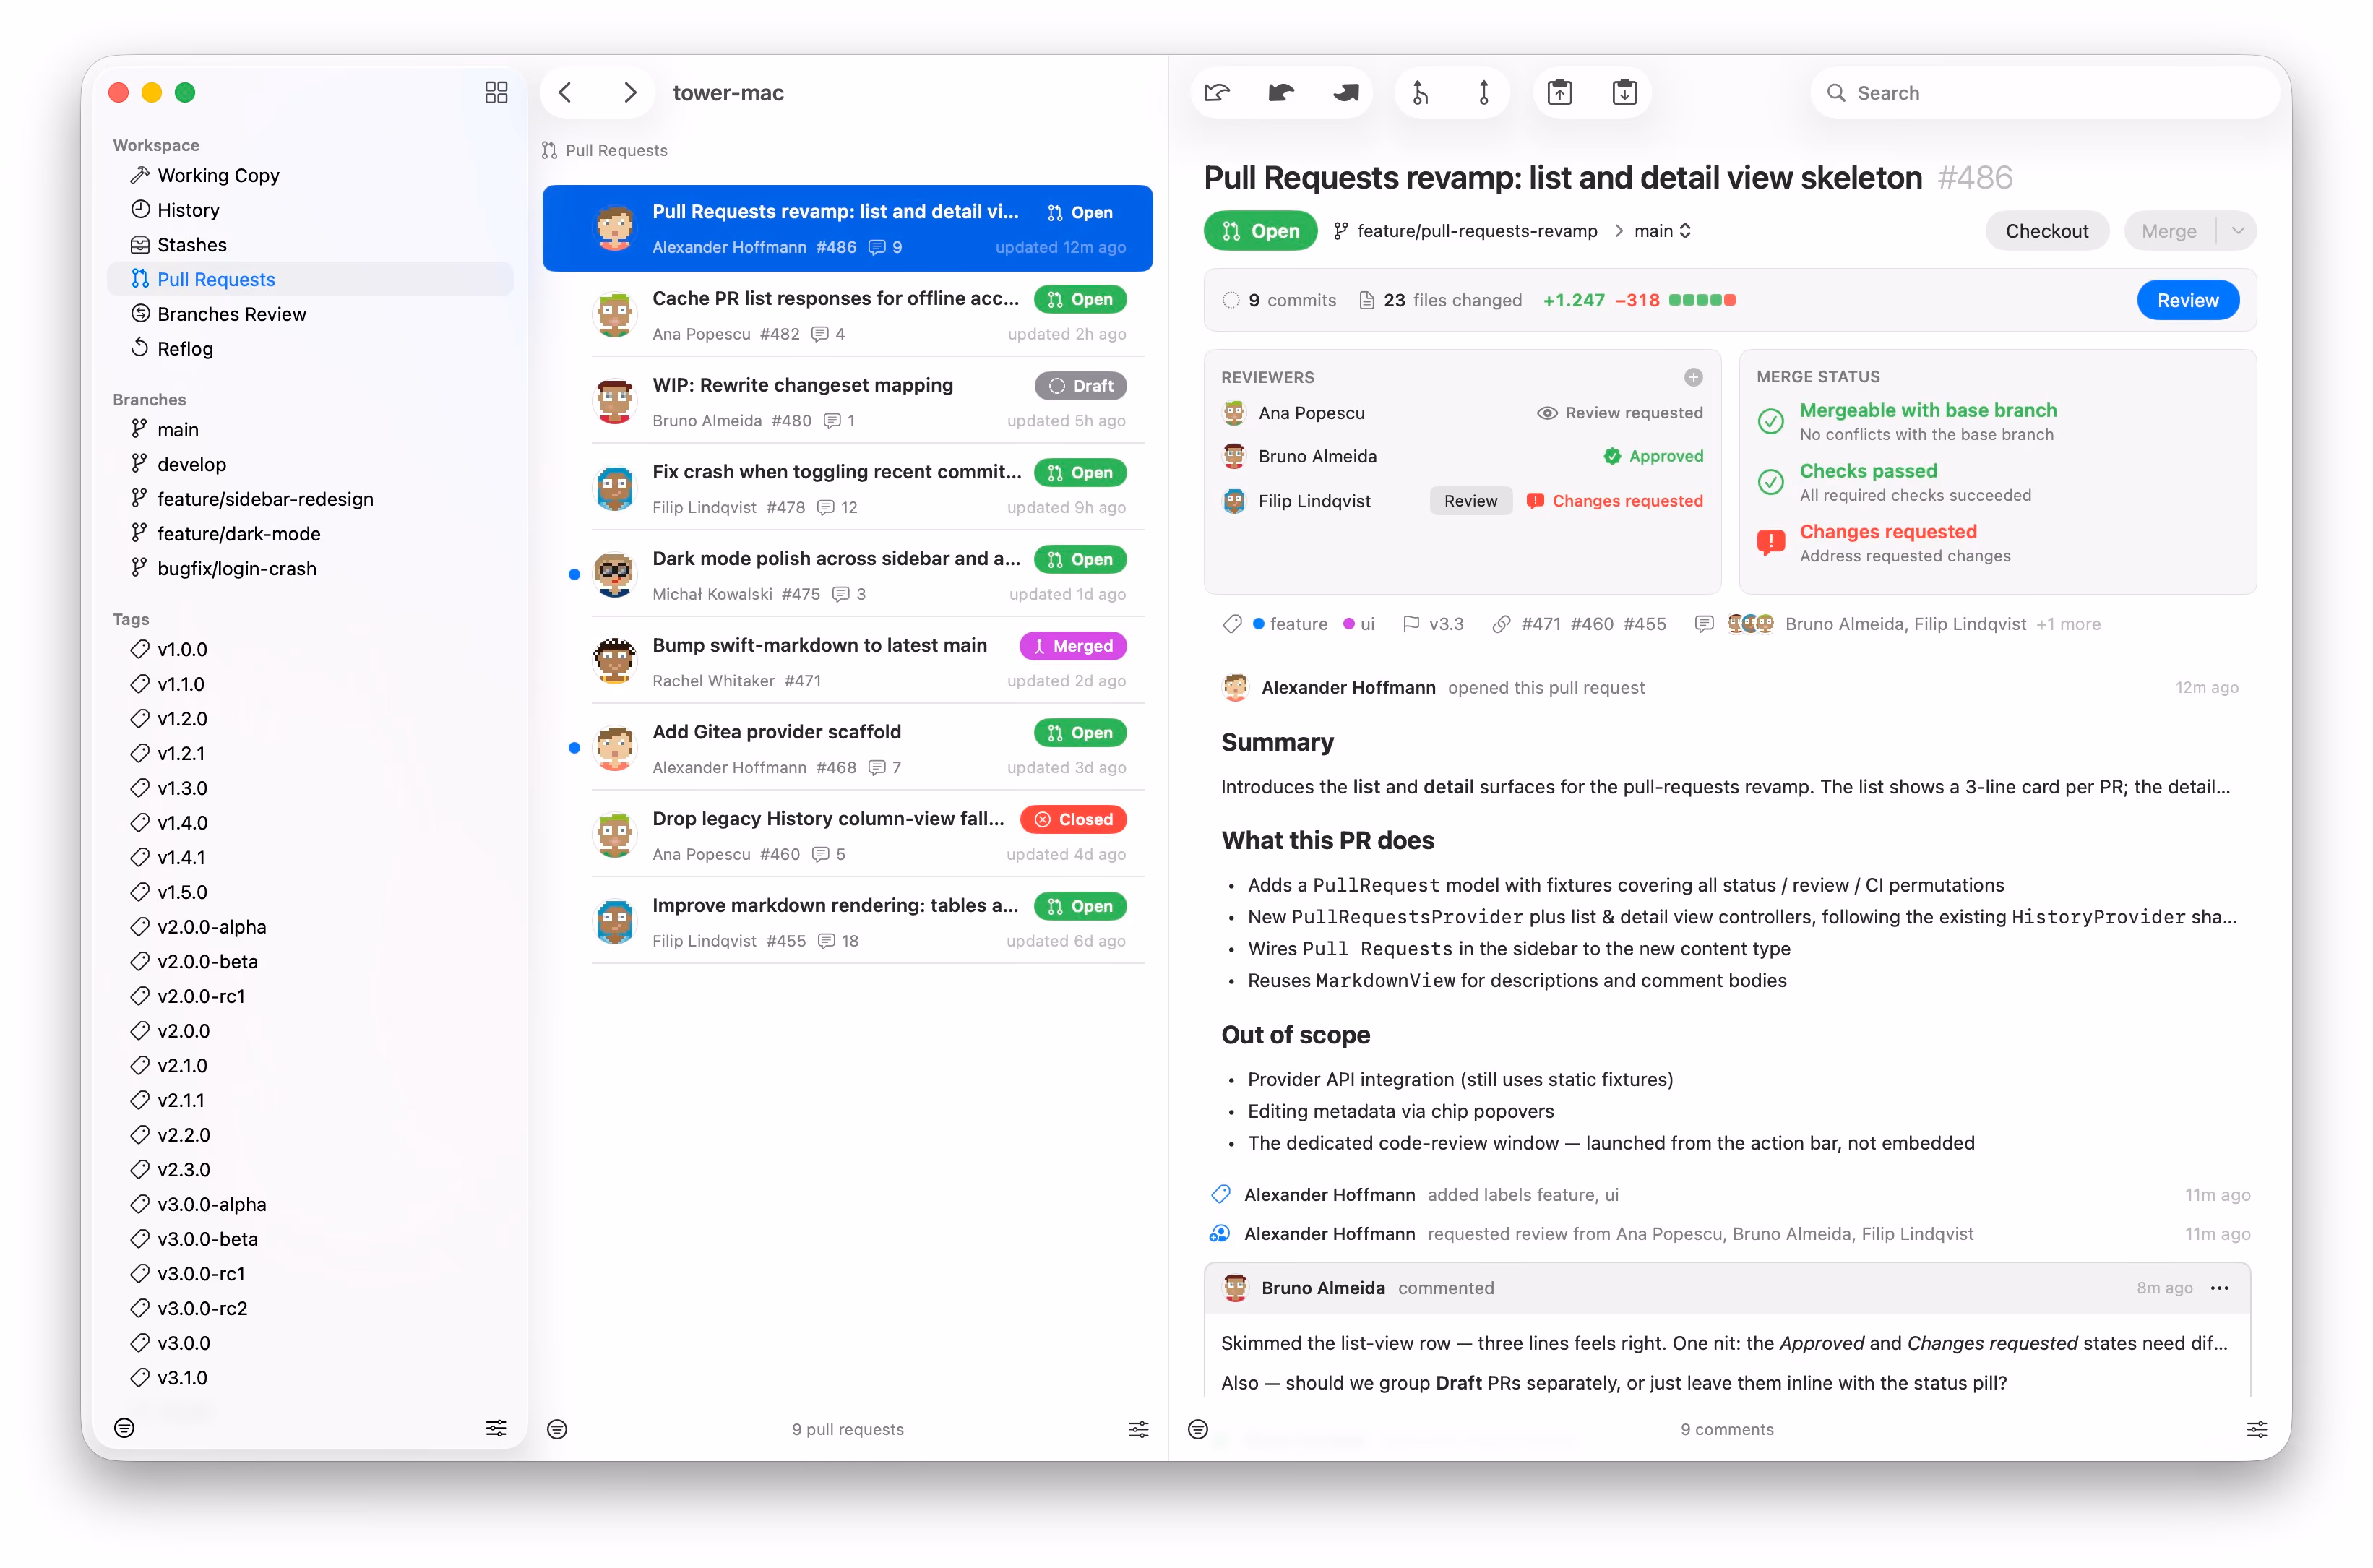Click the sidebar filter icon at bottom left
The height and width of the screenshot is (1568, 2373).
pos(124,1428)
